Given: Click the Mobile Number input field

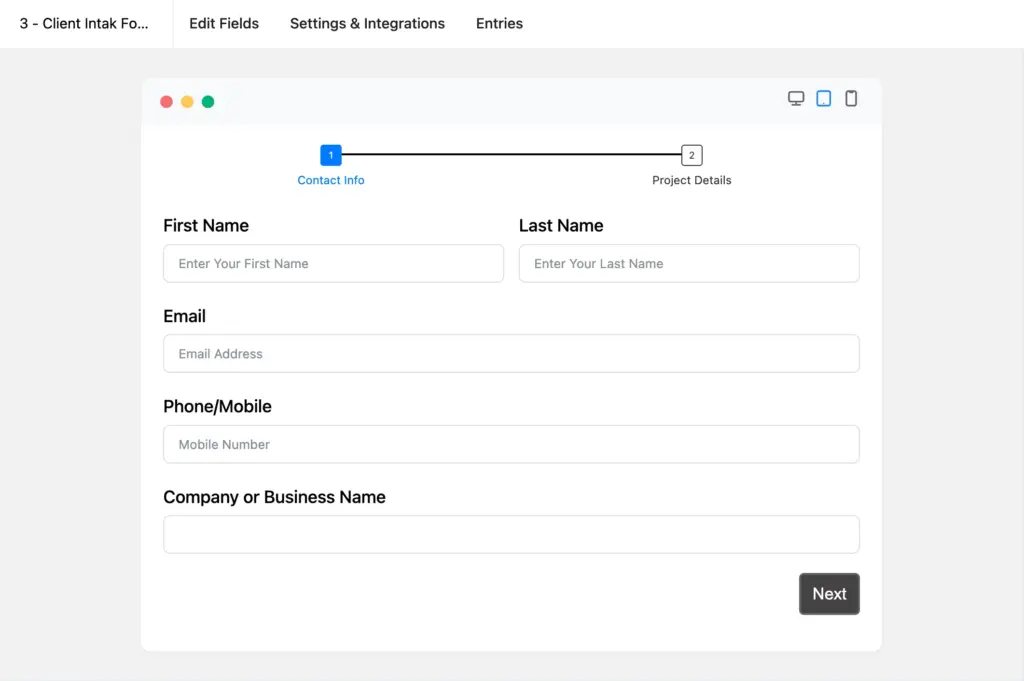Looking at the screenshot, I should coord(511,445).
